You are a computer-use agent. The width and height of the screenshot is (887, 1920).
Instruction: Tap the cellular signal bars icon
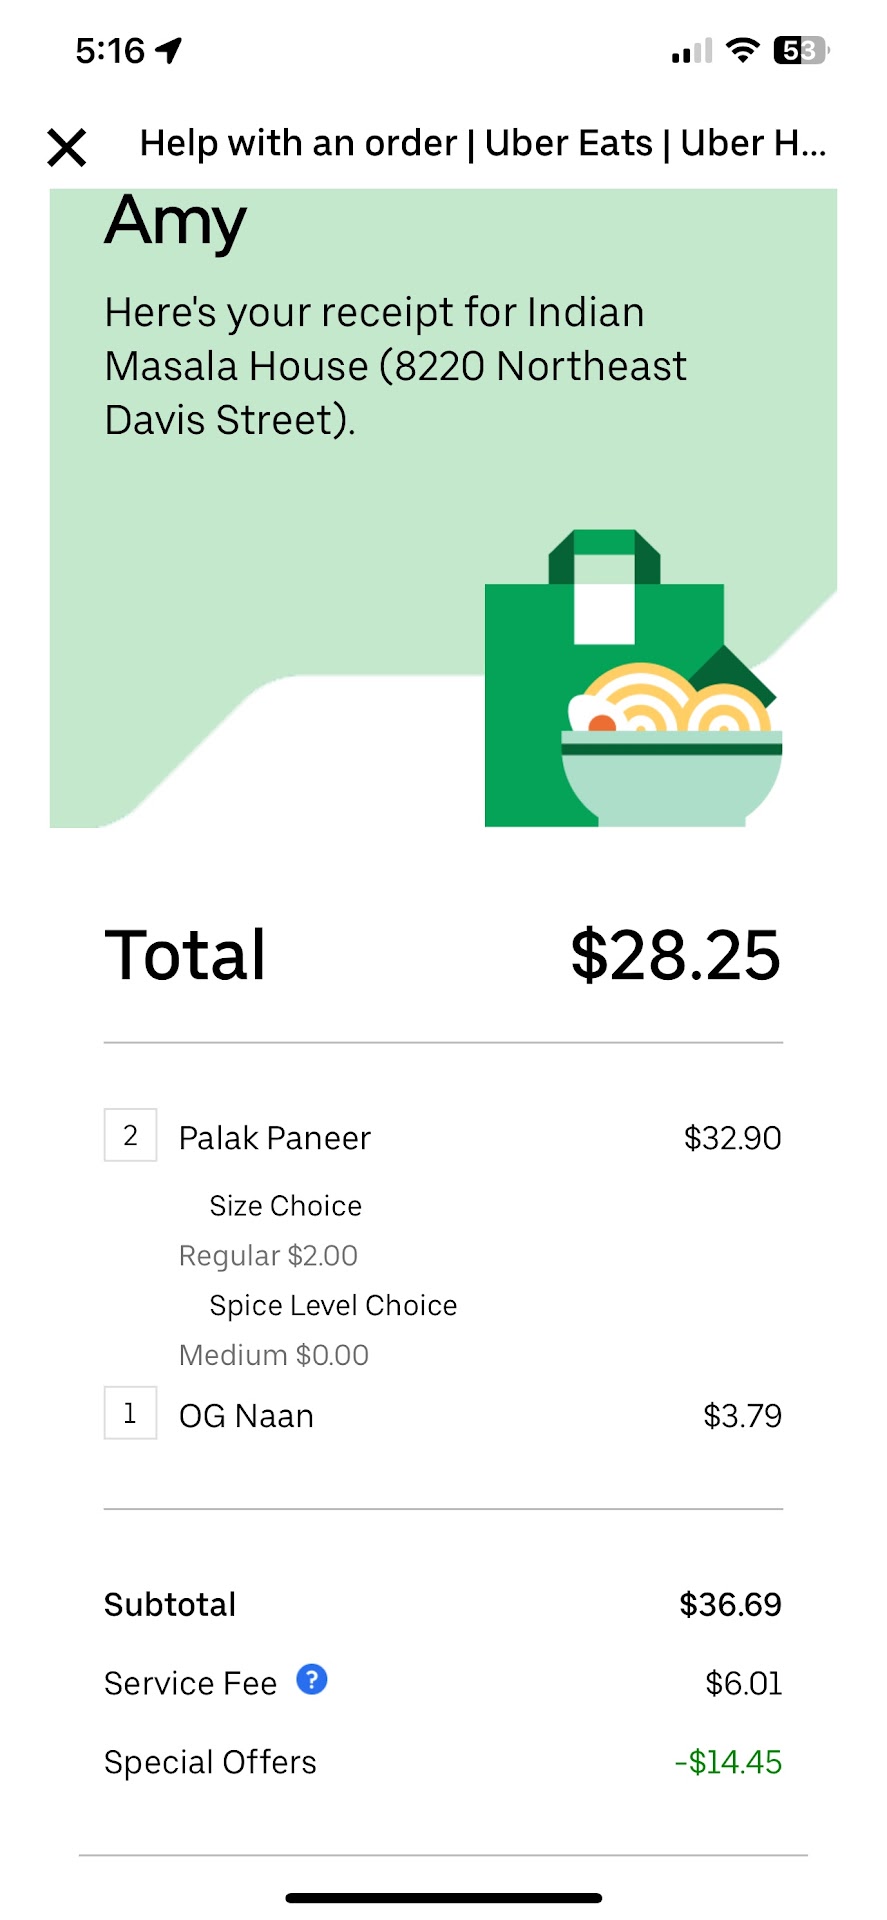(x=691, y=50)
